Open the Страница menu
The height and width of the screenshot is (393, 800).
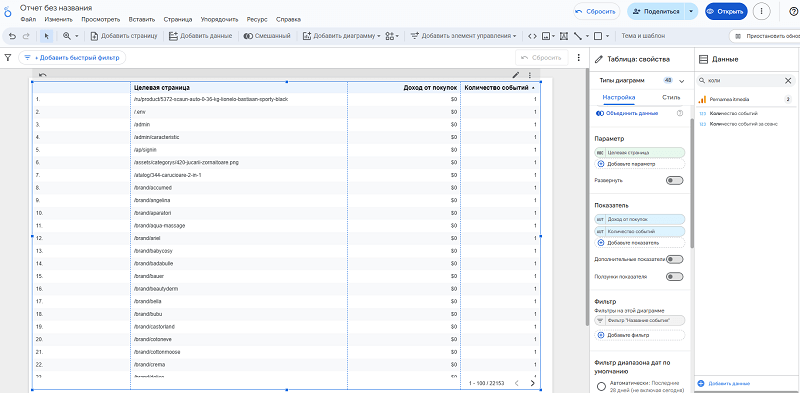[x=178, y=20]
